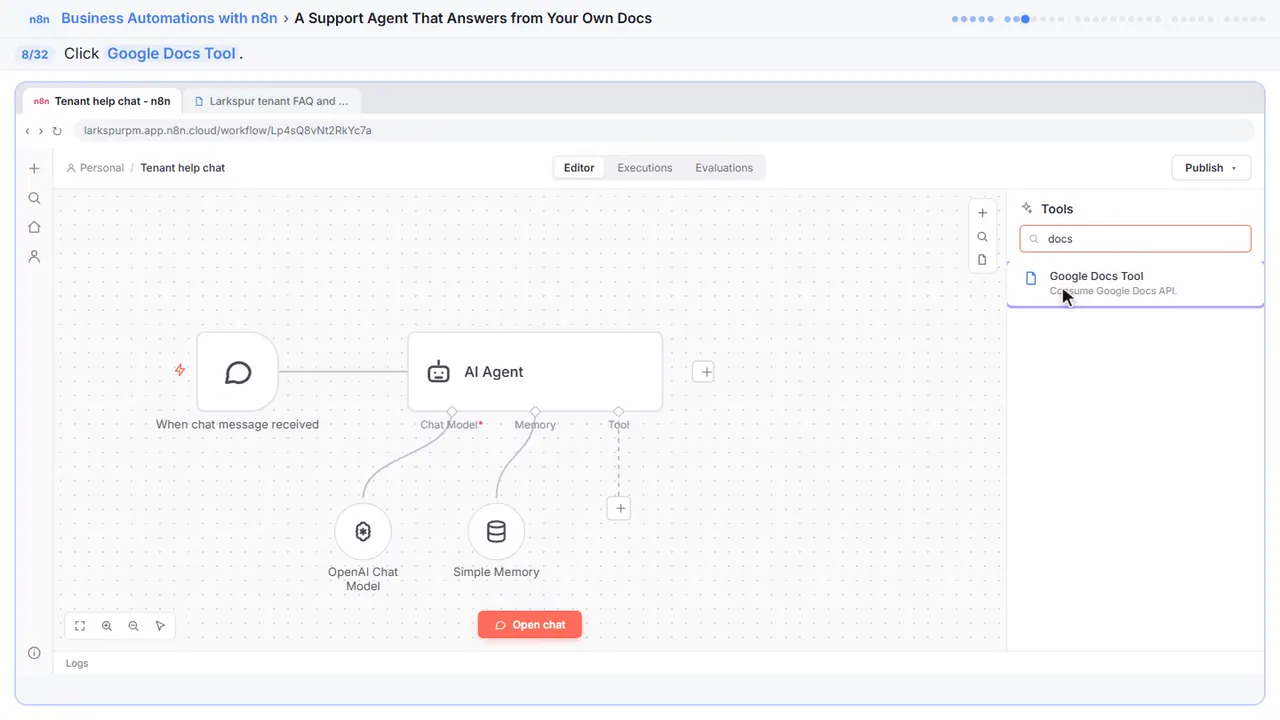
Task: Select the Simple Memory node
Action: [496, 532]
